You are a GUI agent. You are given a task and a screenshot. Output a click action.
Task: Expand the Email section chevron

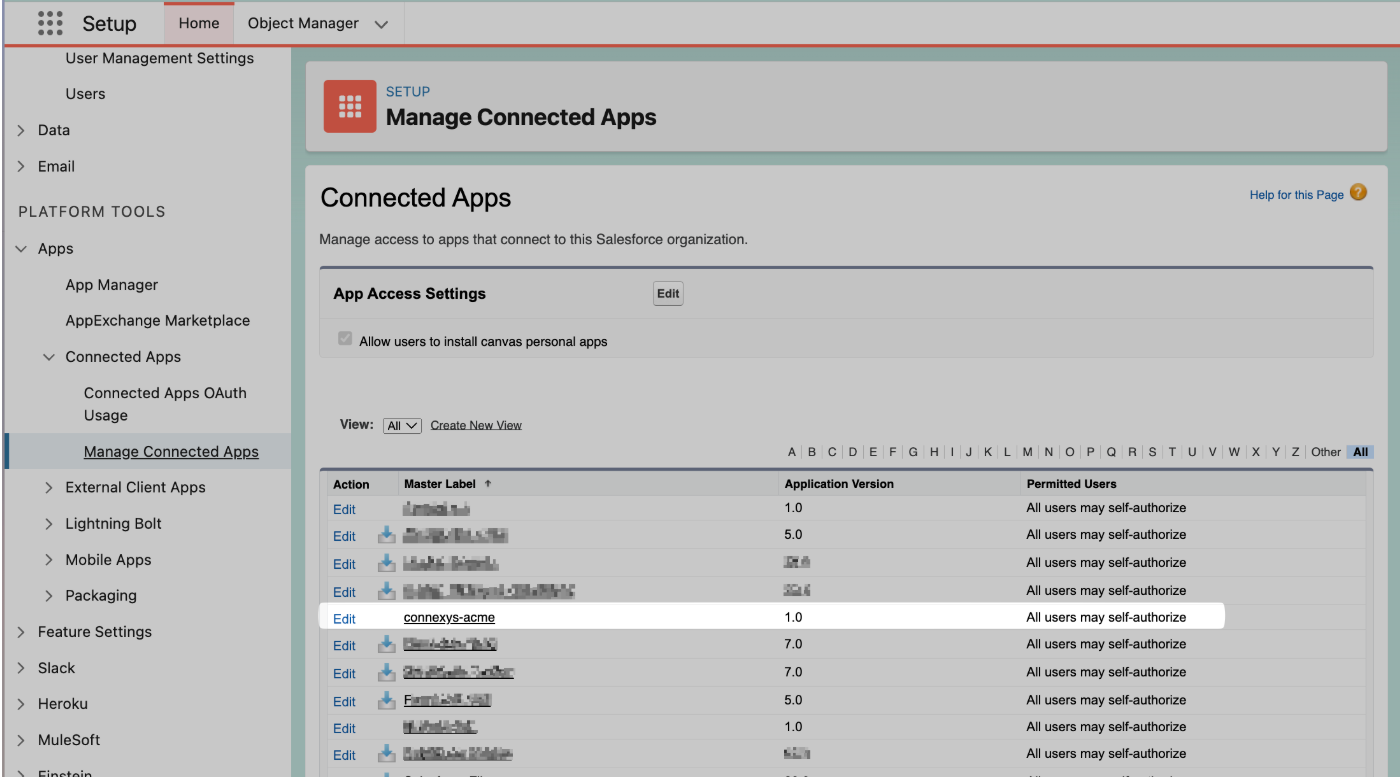click(21, 166)
